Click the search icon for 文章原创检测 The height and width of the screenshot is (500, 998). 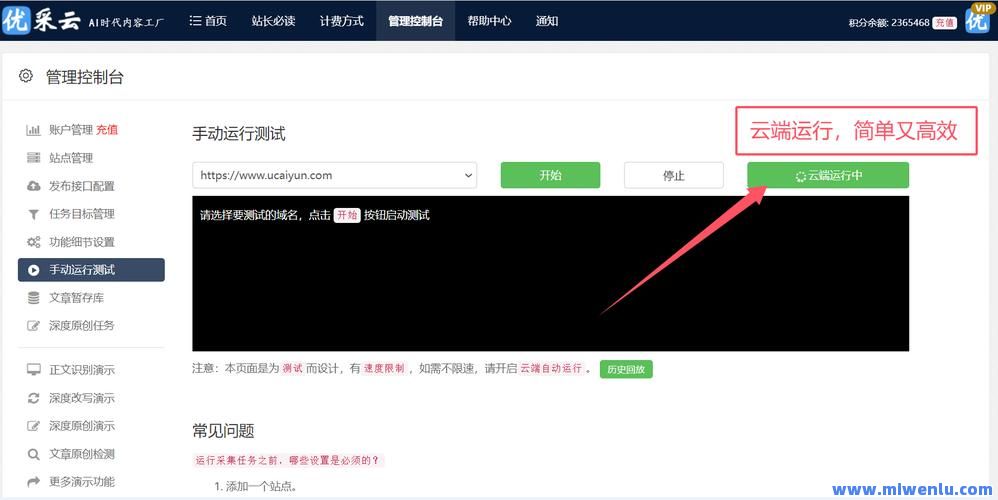33,454
